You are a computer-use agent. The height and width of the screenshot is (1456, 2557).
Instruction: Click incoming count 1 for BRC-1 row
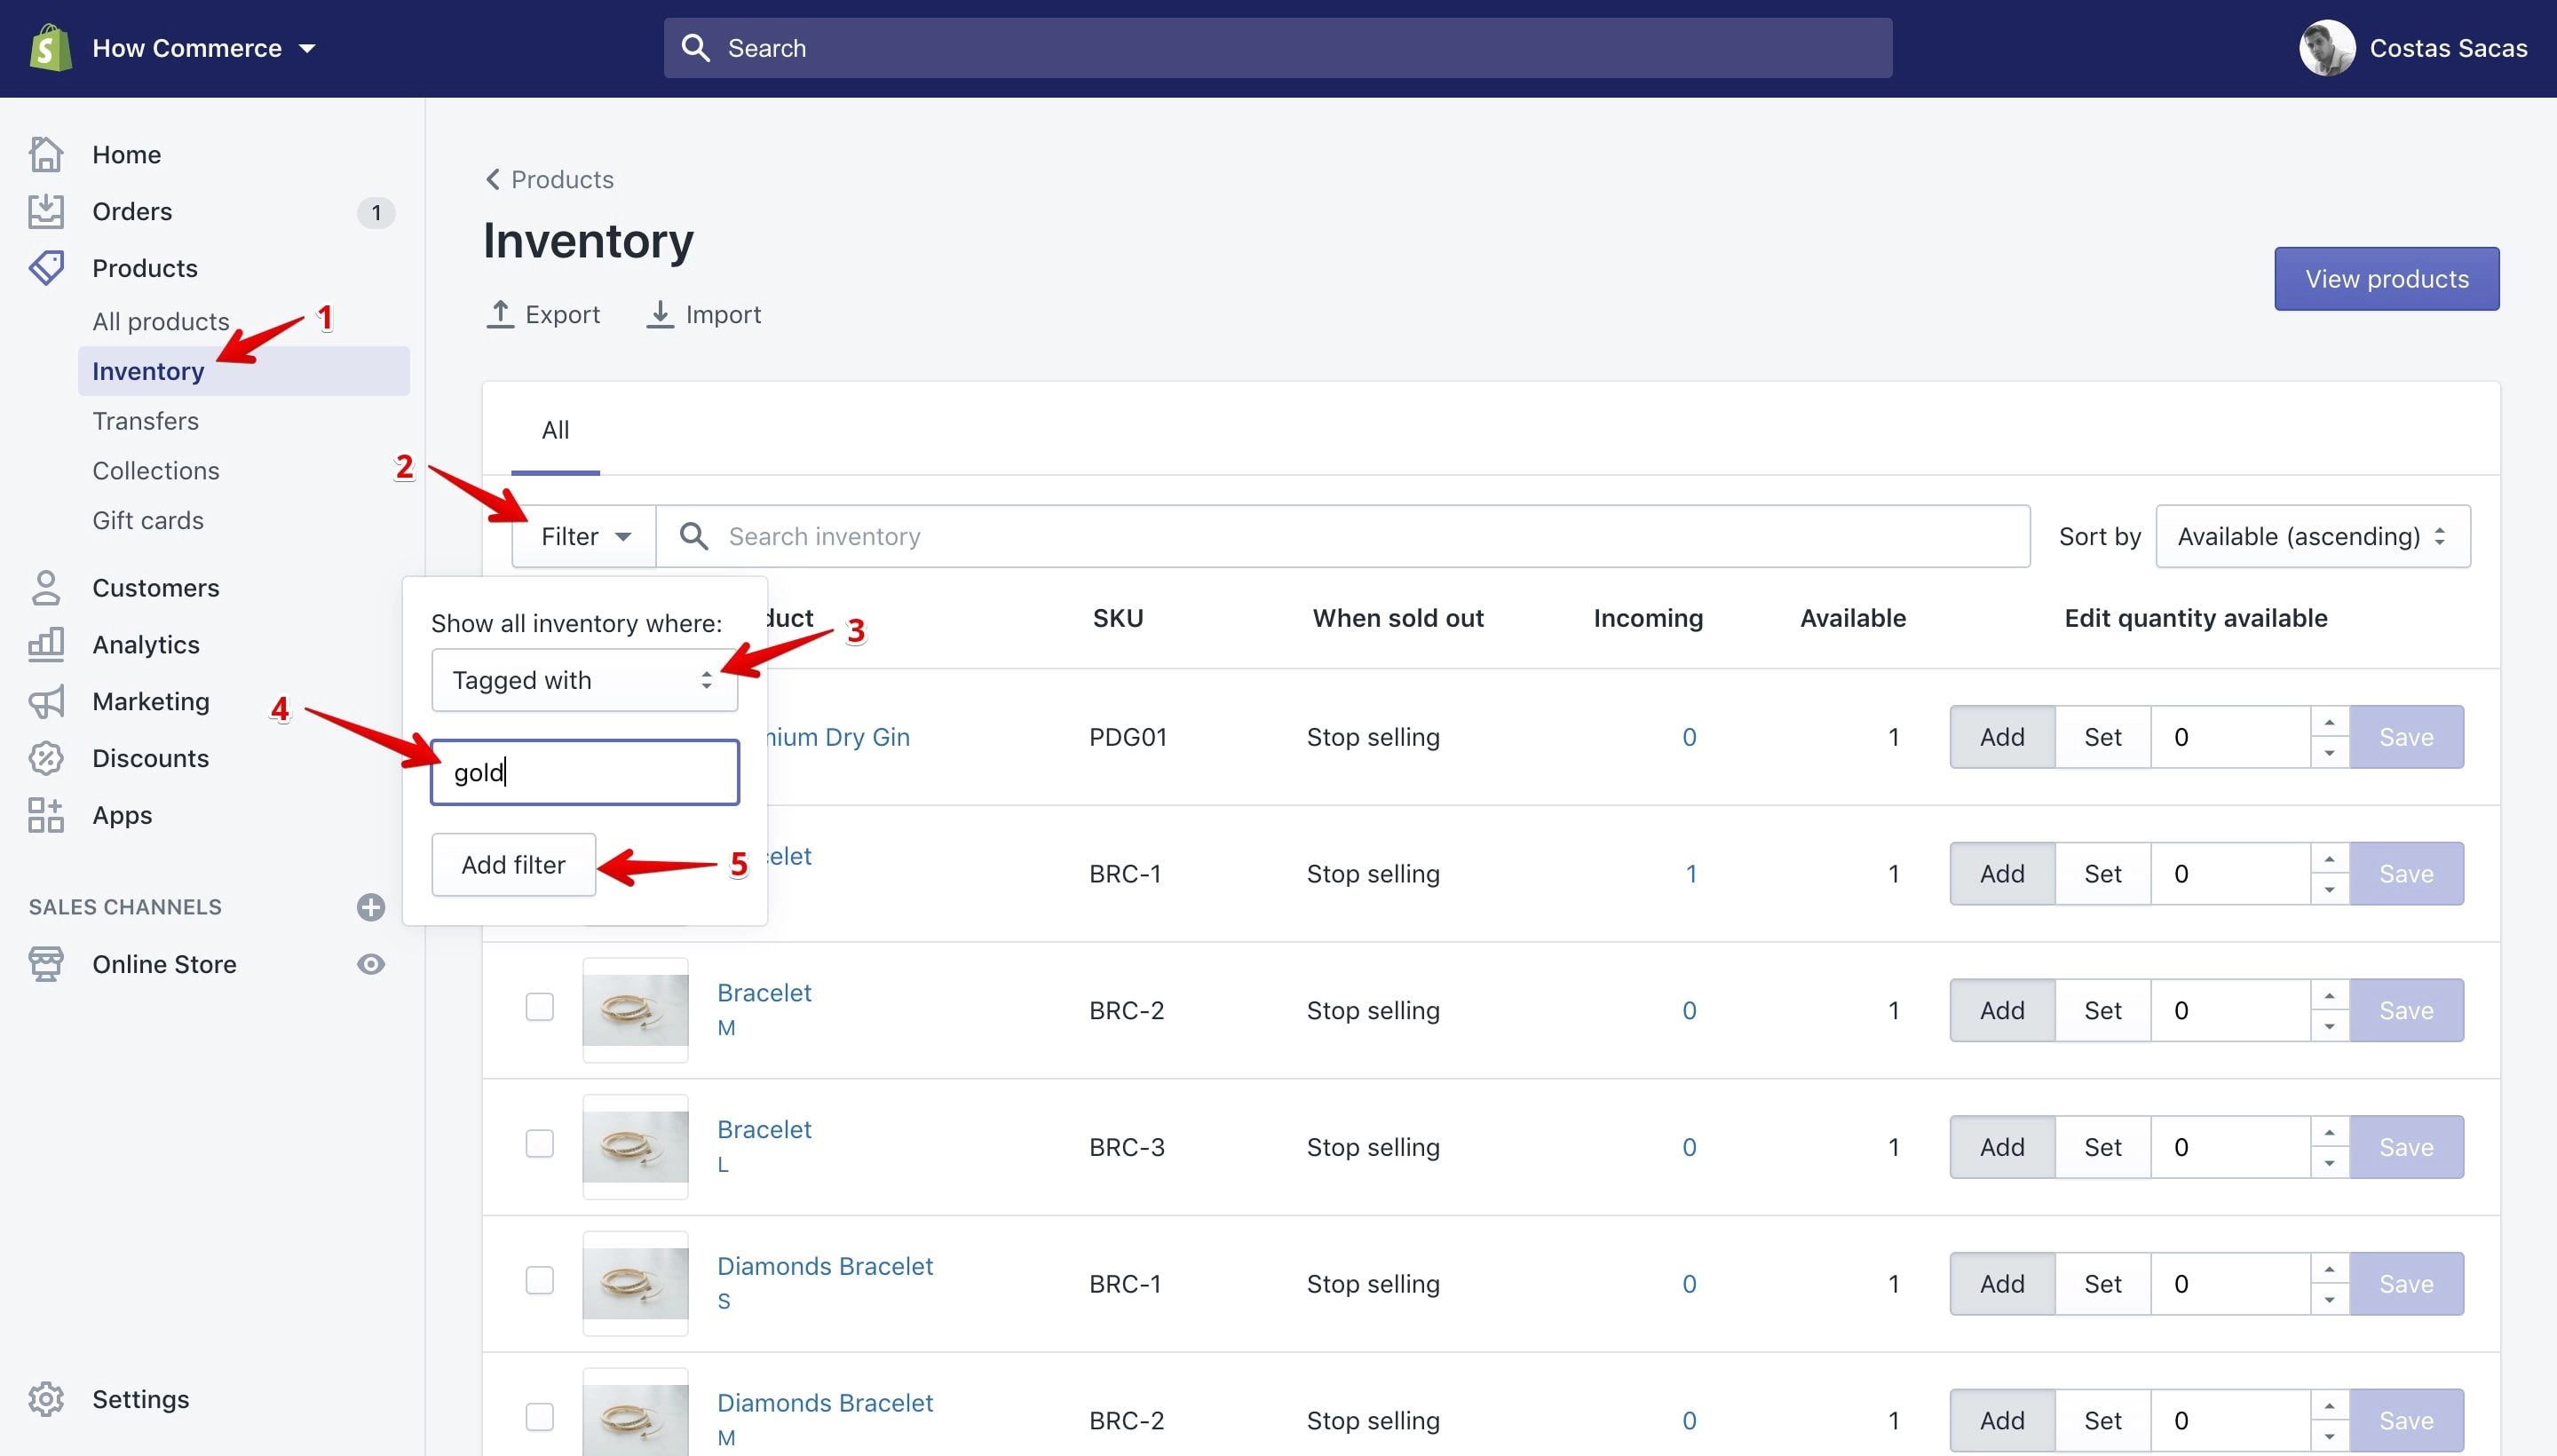click(1690, 874)
